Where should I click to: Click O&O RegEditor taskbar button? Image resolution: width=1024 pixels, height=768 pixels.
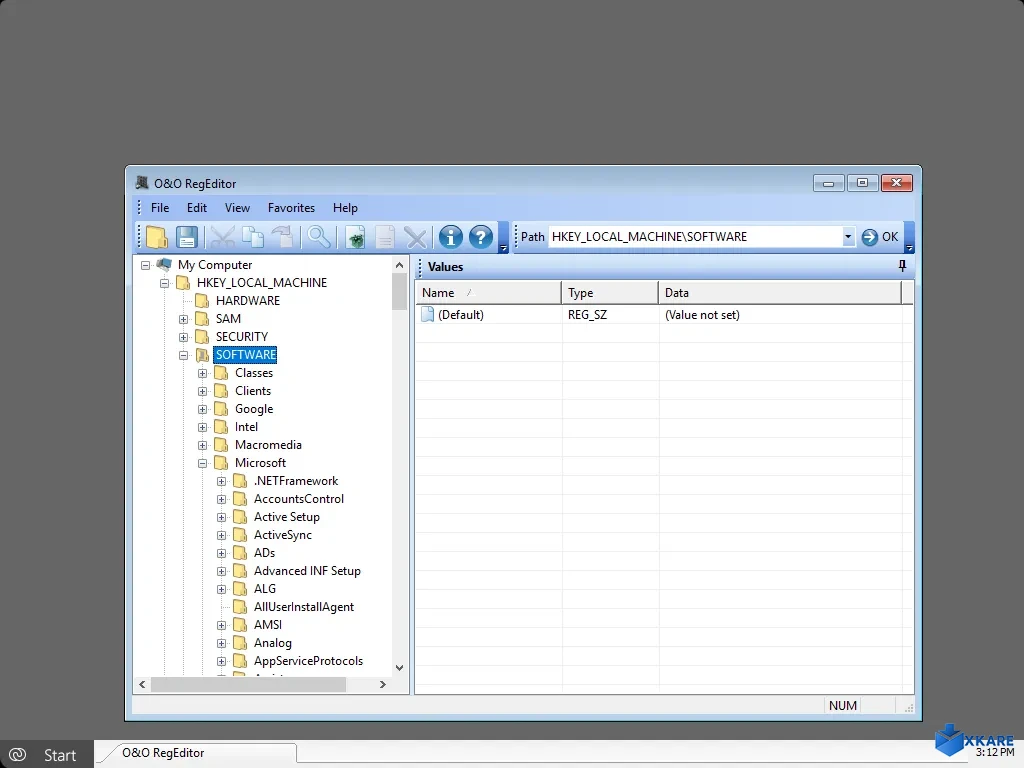click(x=199, y=753)
